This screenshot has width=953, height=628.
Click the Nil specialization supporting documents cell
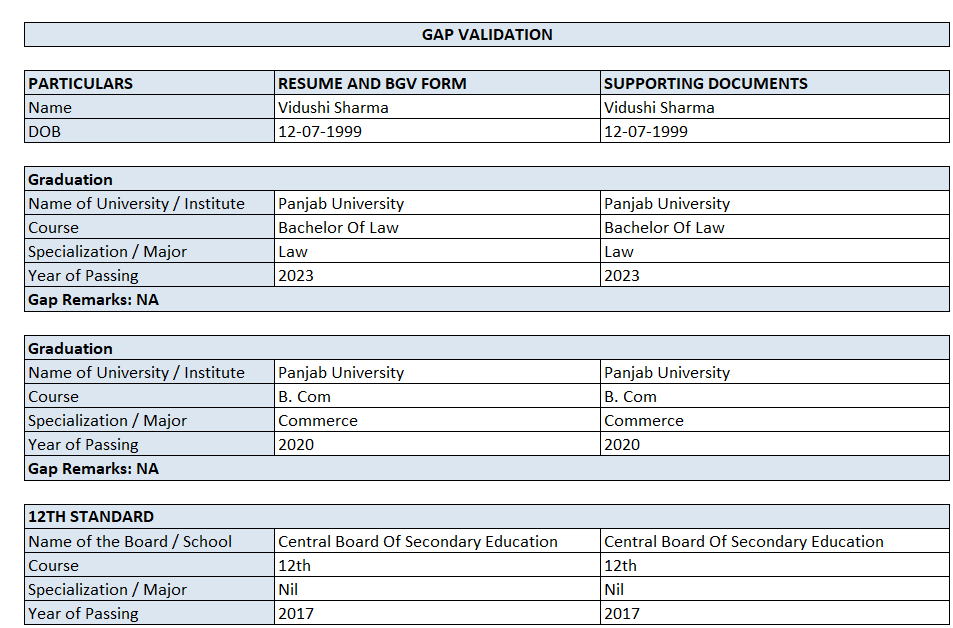click(775, 589)
